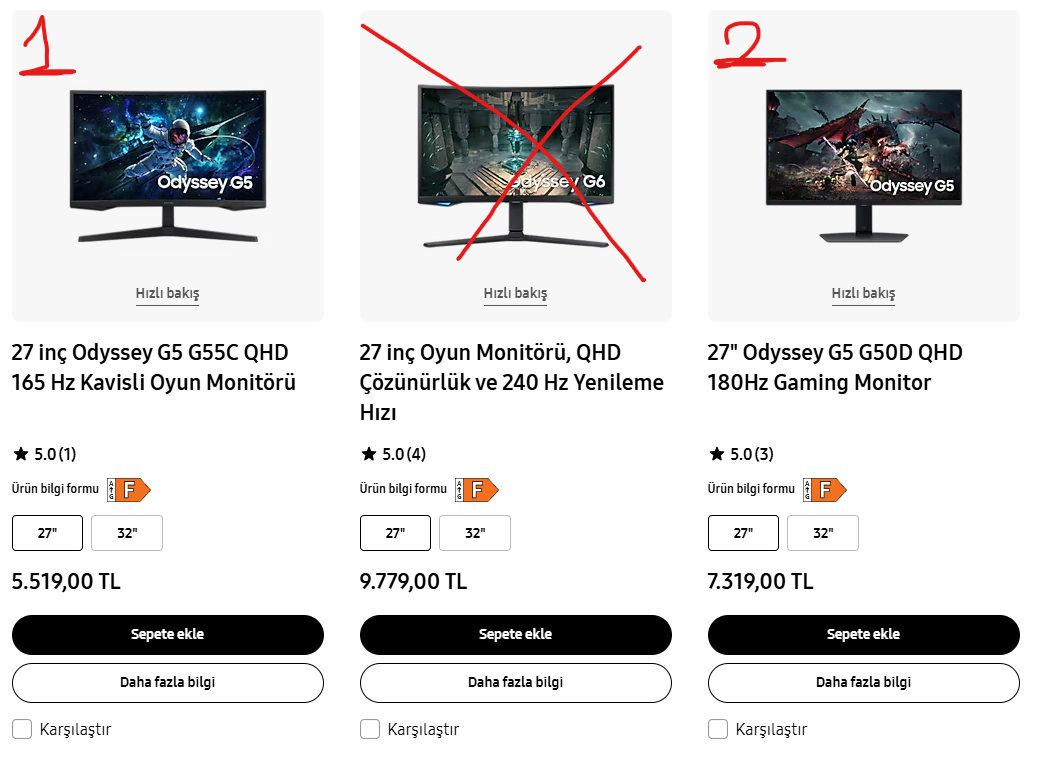This screenshot has height=757, width=1038.
Task: Click the star rating 5.0 (3) on G50D
Action: [x=741, y=454]
